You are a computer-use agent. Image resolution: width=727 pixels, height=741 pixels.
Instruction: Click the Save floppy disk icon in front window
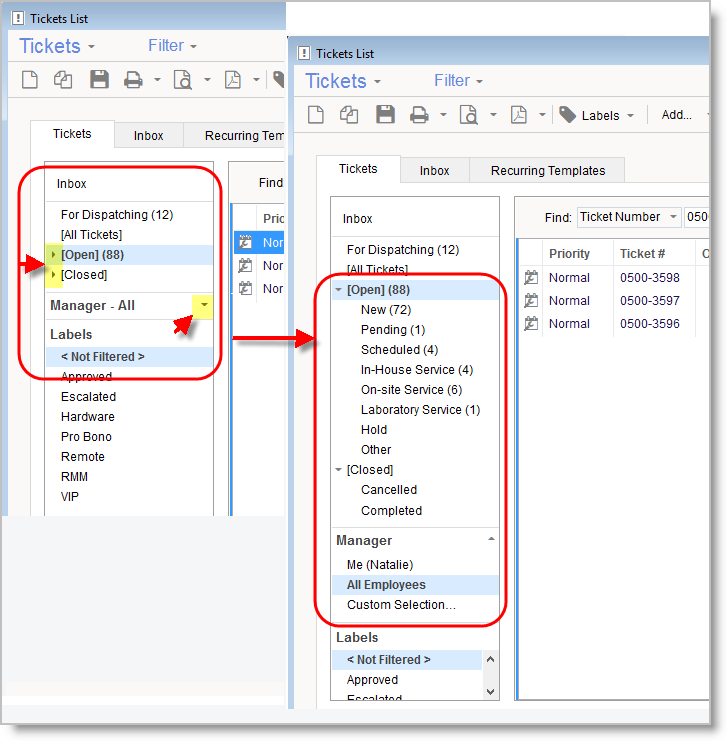pyautogui.click(x=385, y=115)
